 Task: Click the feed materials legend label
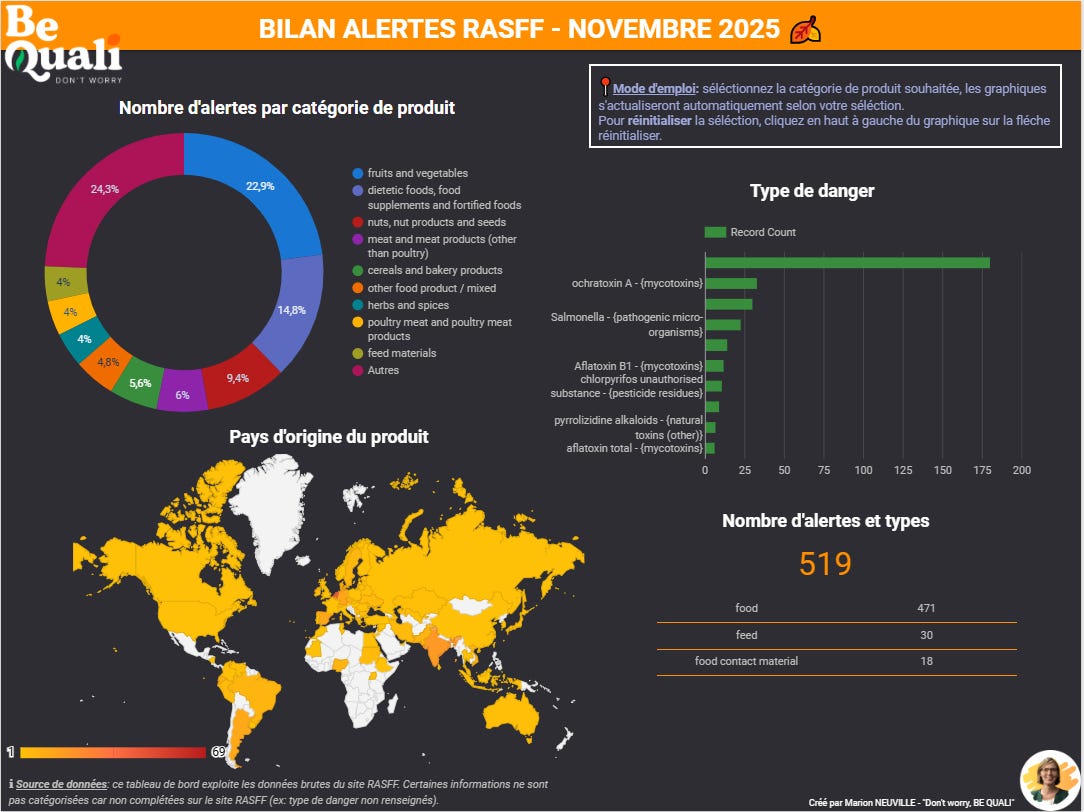pos(402,353)
